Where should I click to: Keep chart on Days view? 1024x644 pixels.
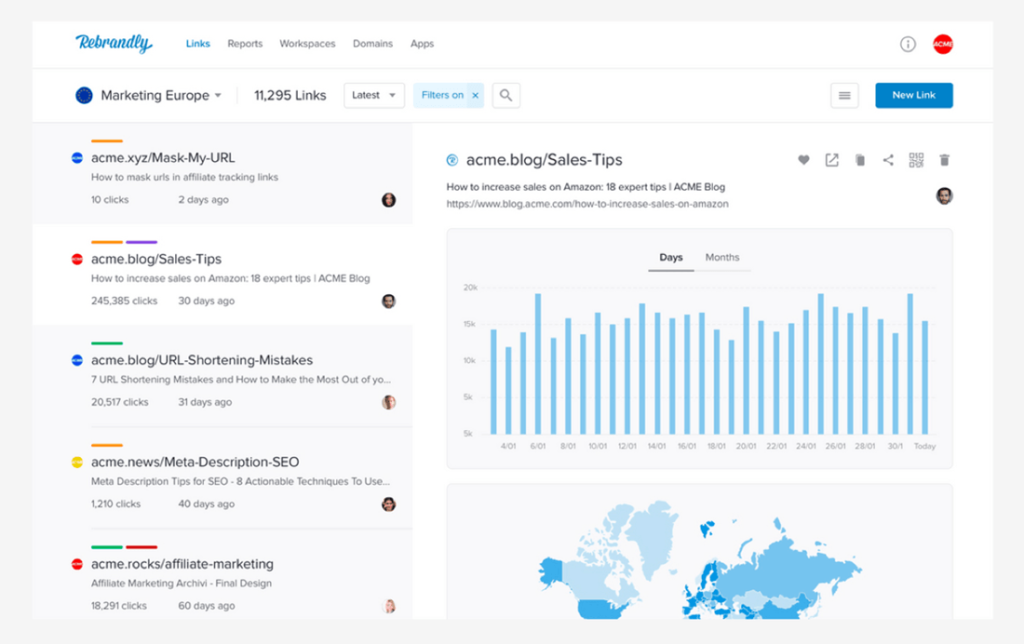pos(670,257)
